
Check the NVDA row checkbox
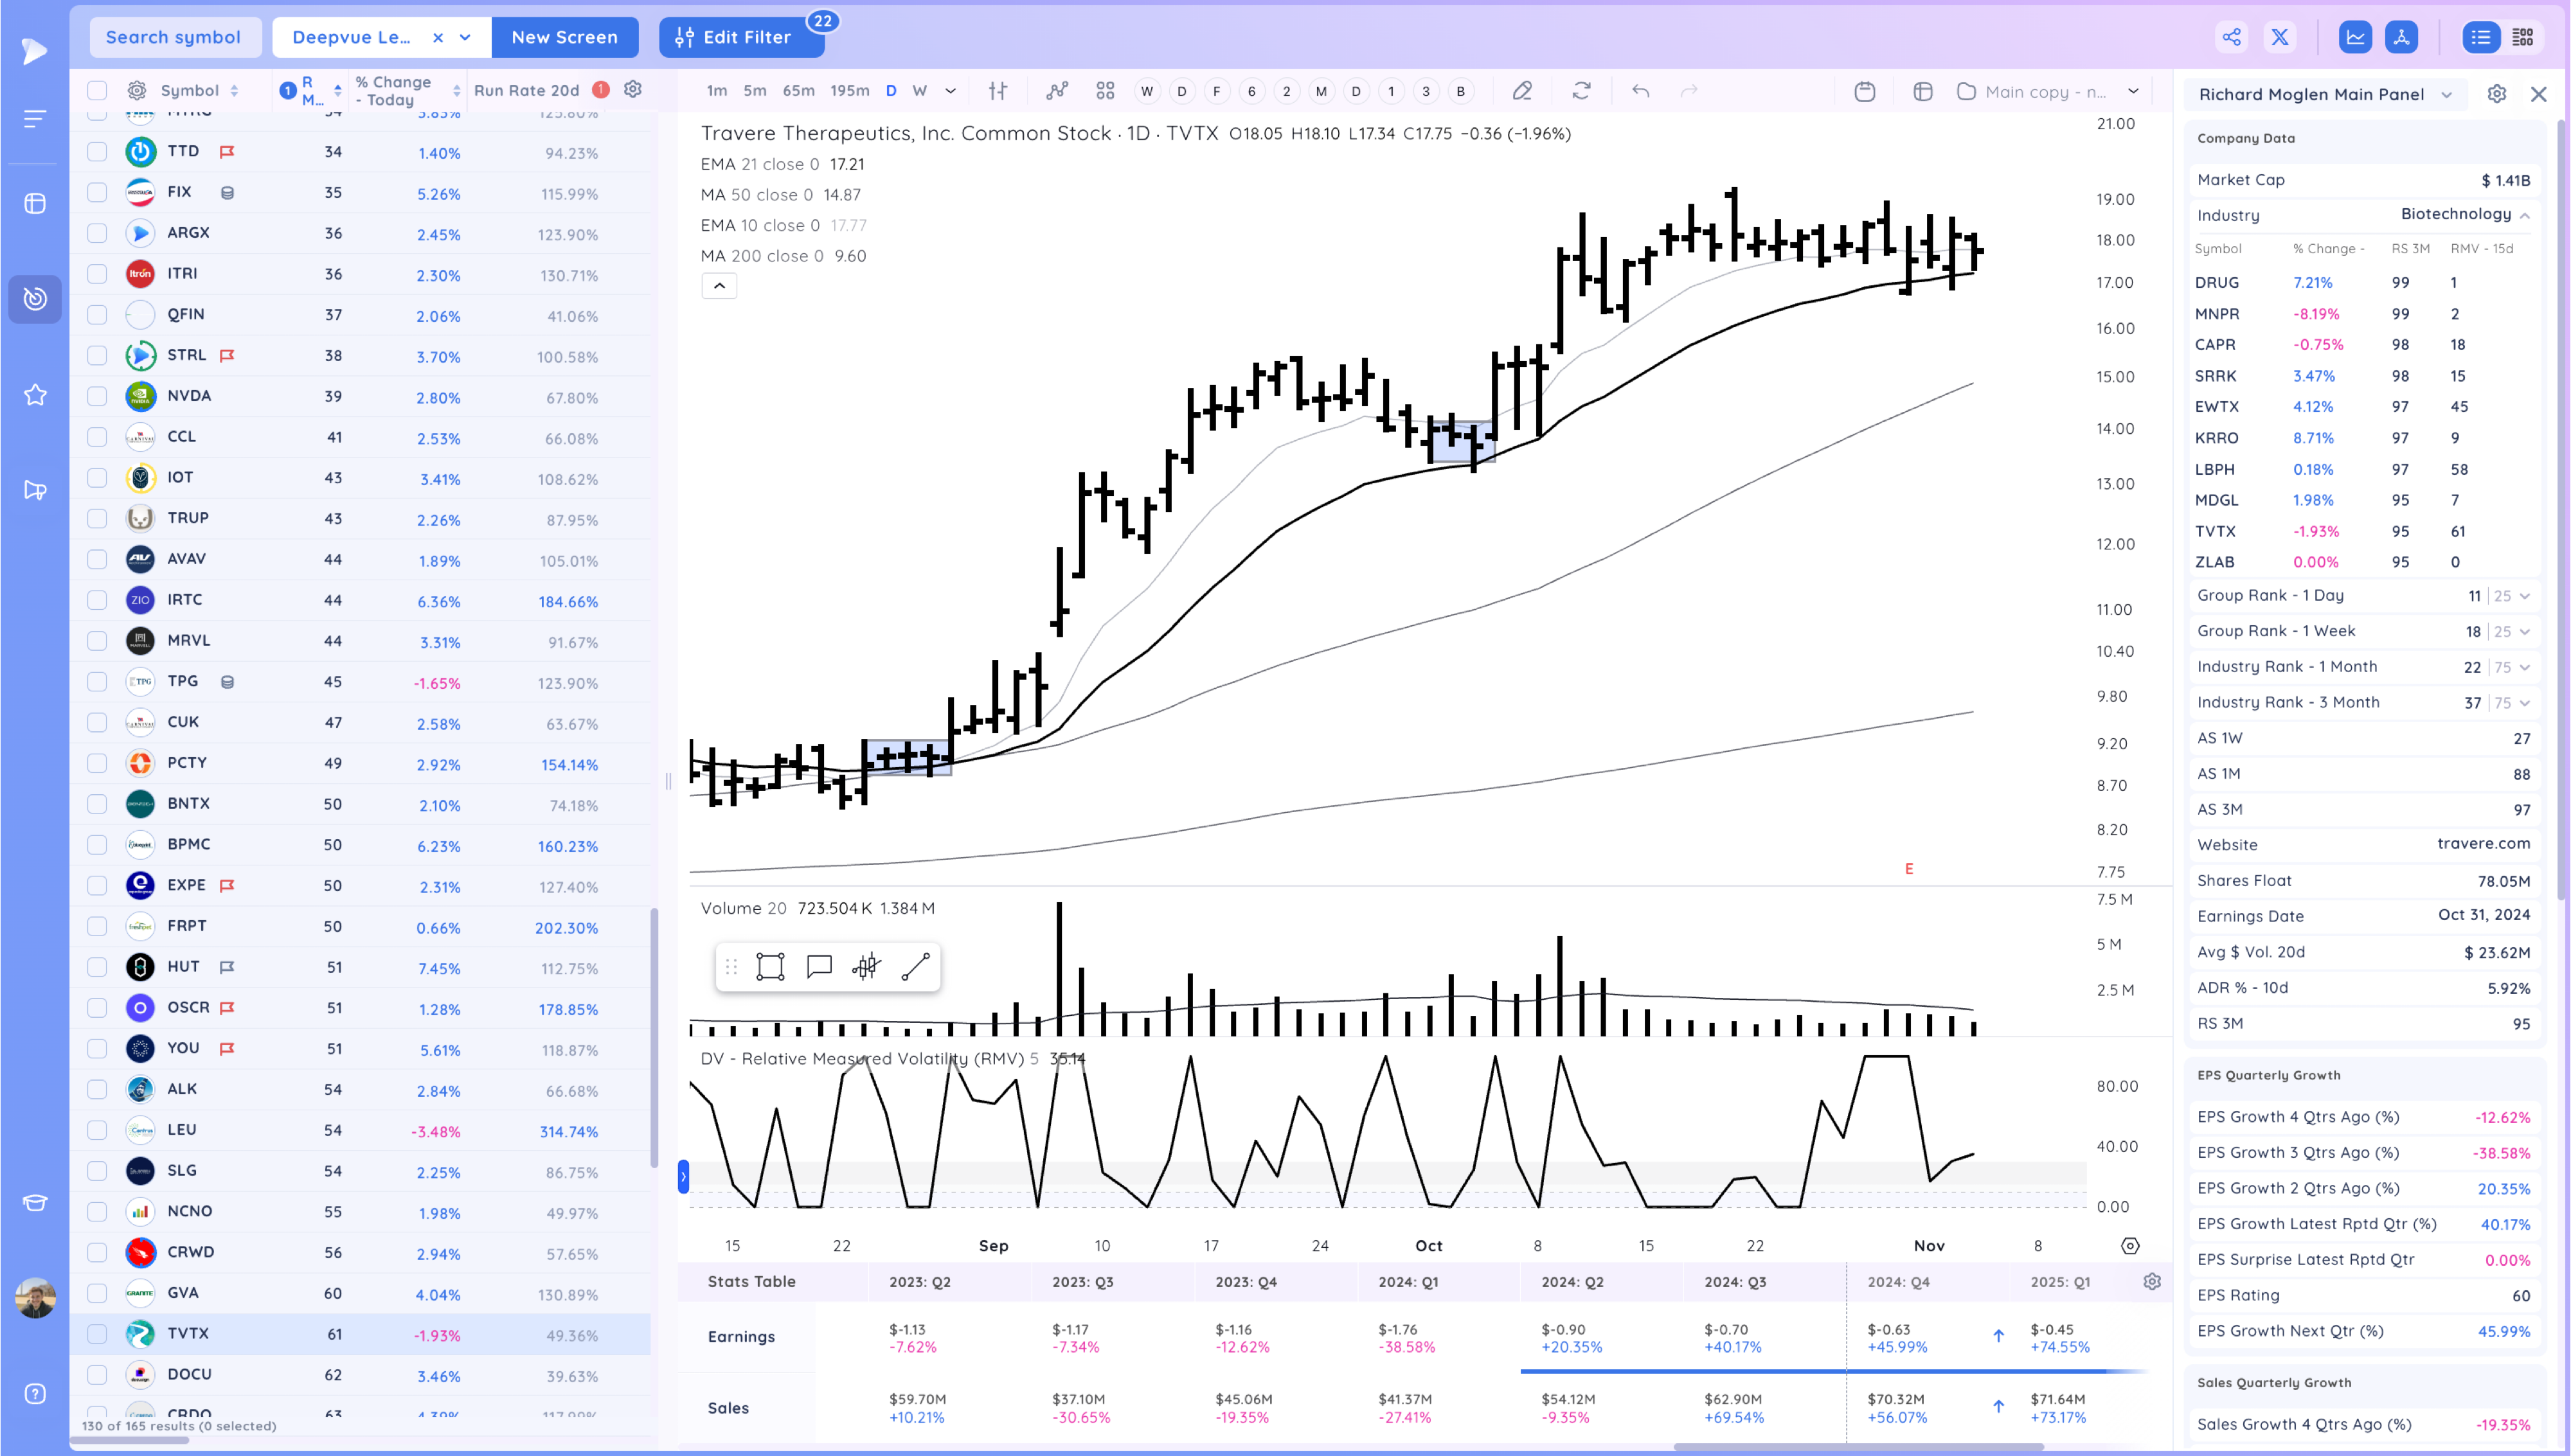click(97, 396)
